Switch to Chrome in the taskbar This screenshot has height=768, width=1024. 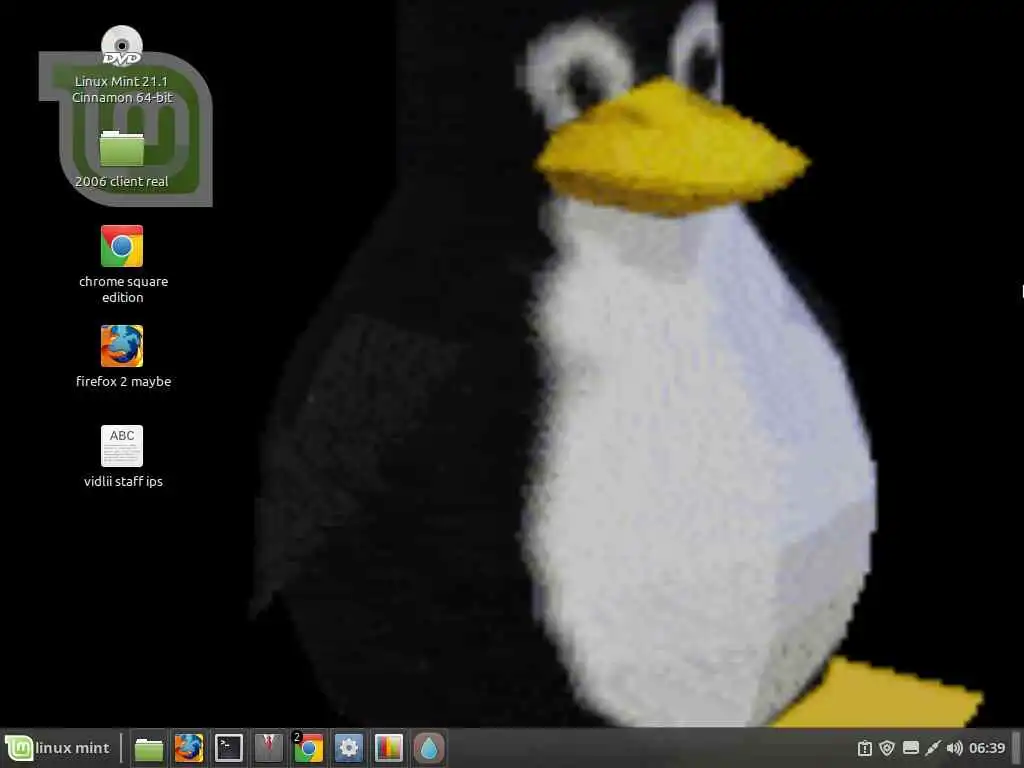[308, 748]
